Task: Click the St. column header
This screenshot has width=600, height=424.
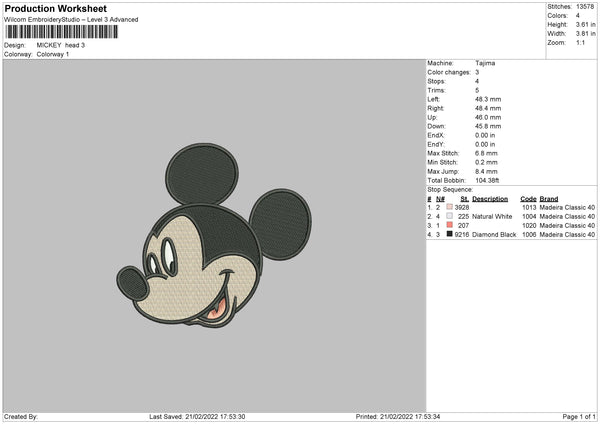Action: pos(465,199)
